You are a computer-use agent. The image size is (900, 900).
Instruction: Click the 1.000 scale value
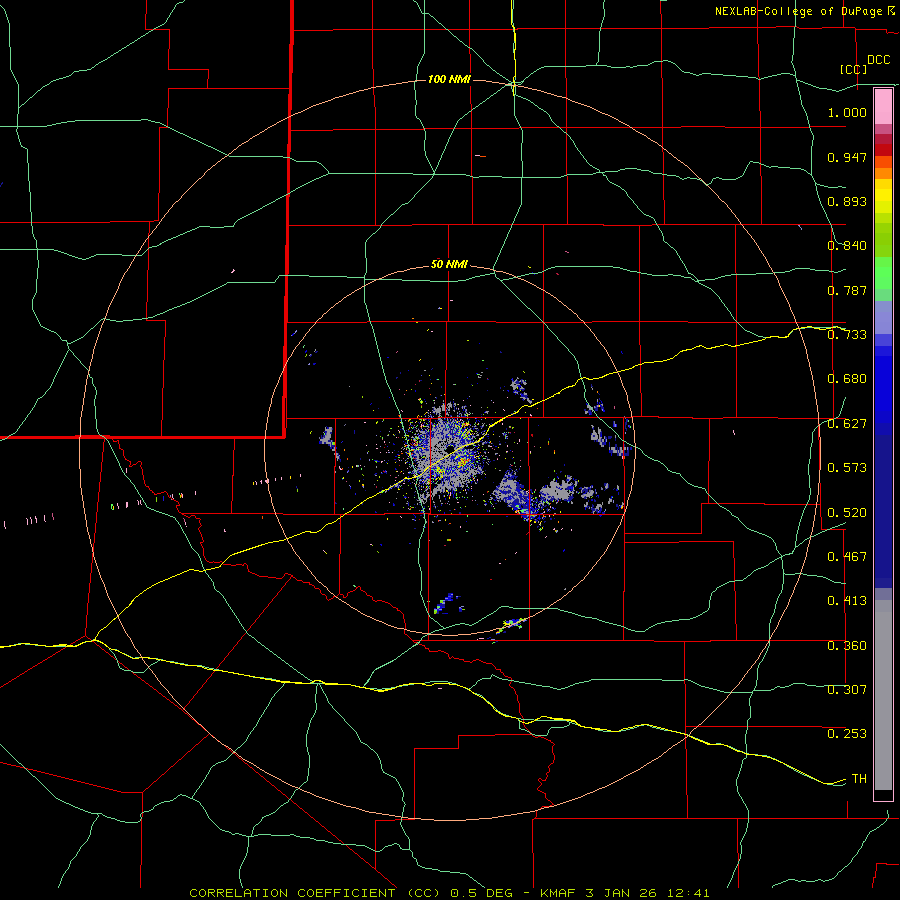point(847,112)
